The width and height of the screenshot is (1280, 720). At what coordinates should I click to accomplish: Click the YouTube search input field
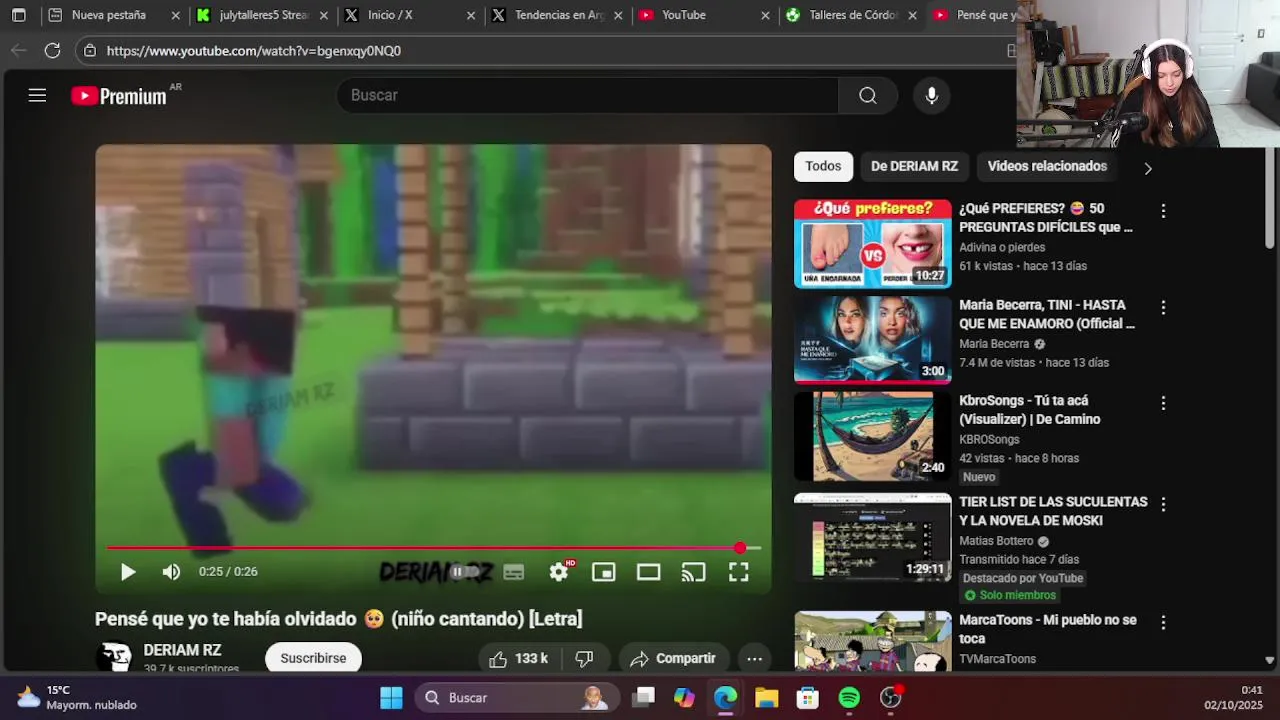click(x=588, y=95)
